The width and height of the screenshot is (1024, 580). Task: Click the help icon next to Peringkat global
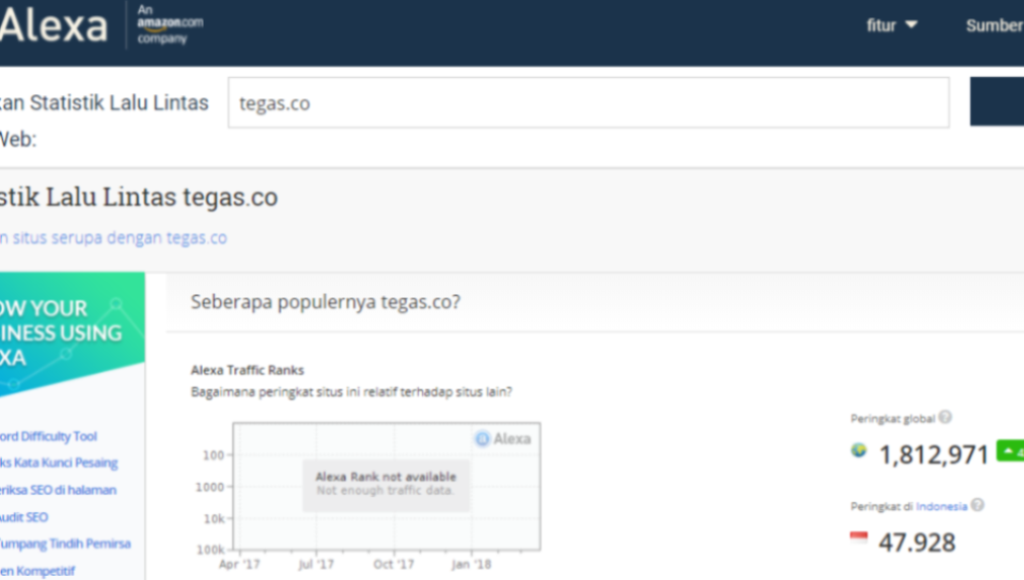click(x=945, y=417)
